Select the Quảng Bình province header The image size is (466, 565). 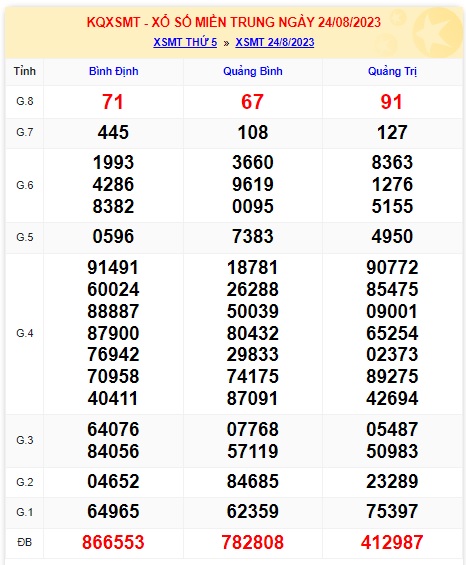click(x=253, y=71)
